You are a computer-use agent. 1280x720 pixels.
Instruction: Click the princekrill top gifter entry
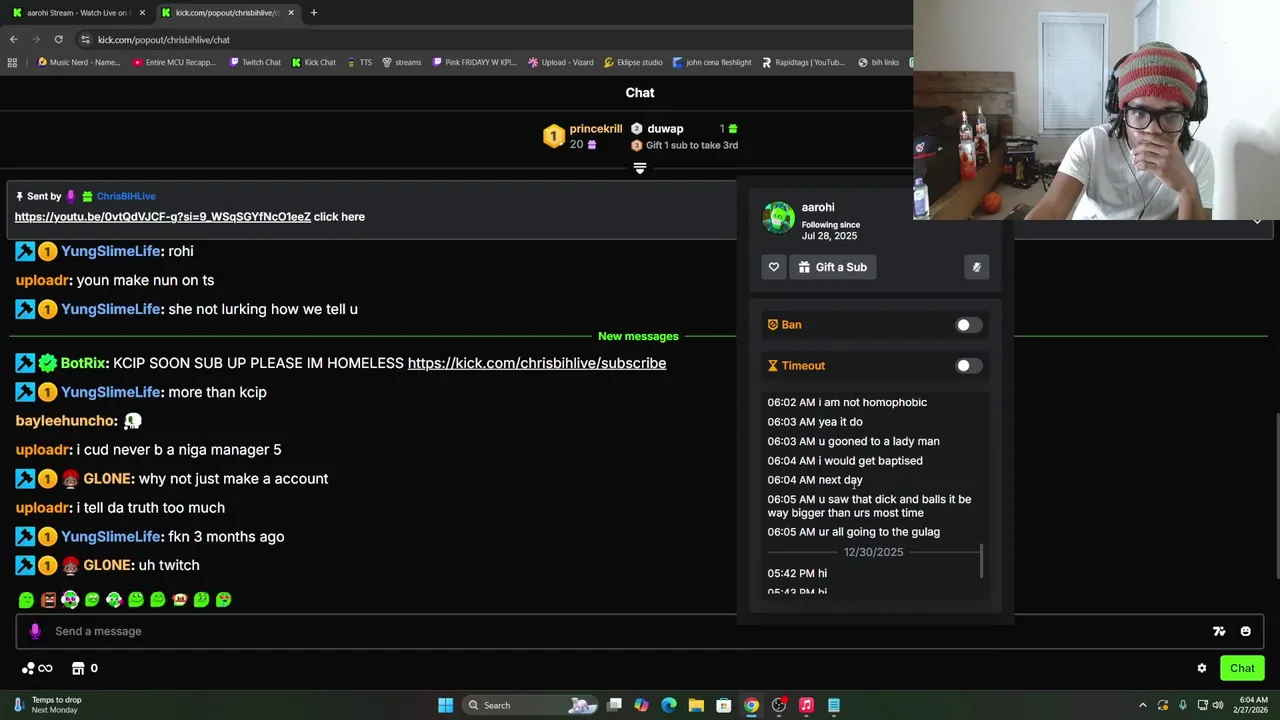click(583, 136)
